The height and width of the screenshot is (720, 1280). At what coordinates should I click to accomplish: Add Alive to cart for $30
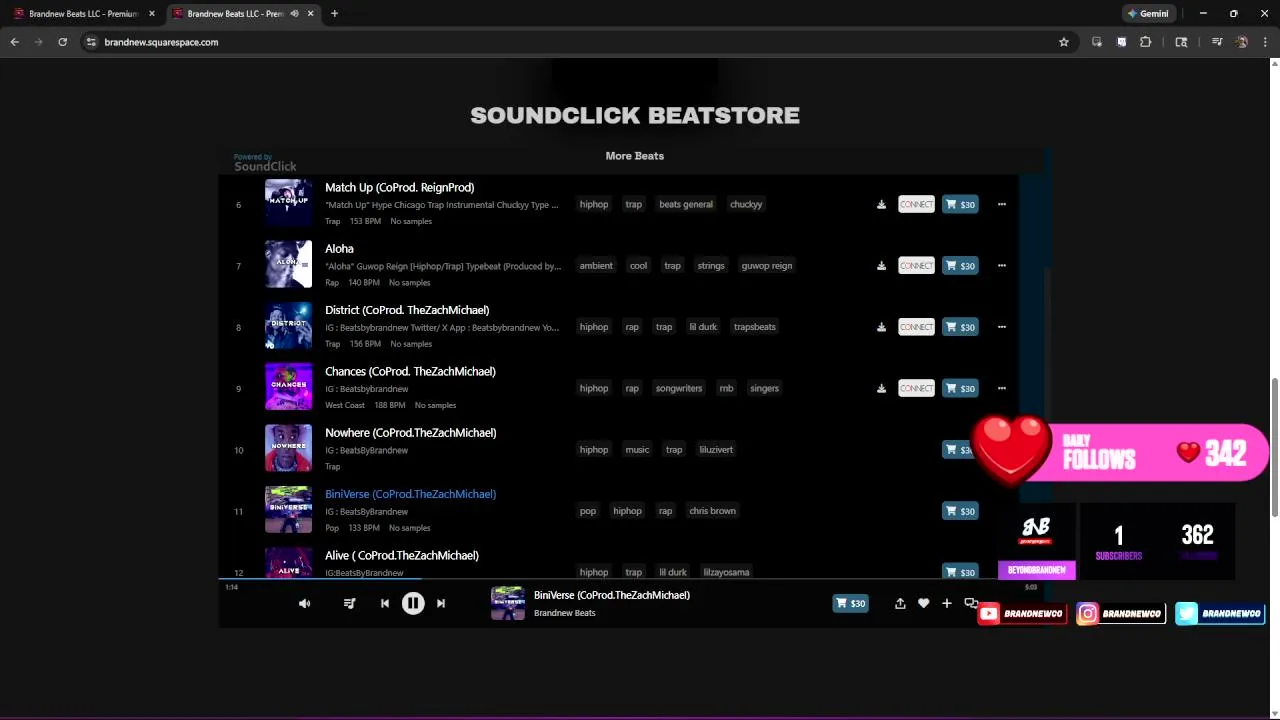pos(960,572)
